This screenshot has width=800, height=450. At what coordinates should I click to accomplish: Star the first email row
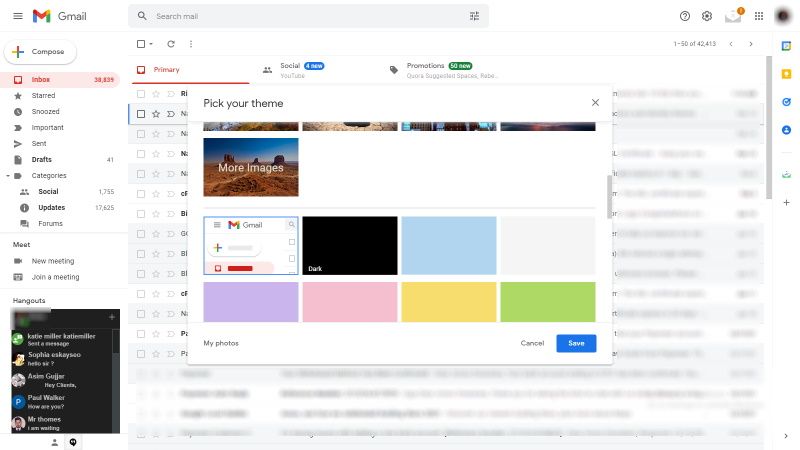[156, 94]
